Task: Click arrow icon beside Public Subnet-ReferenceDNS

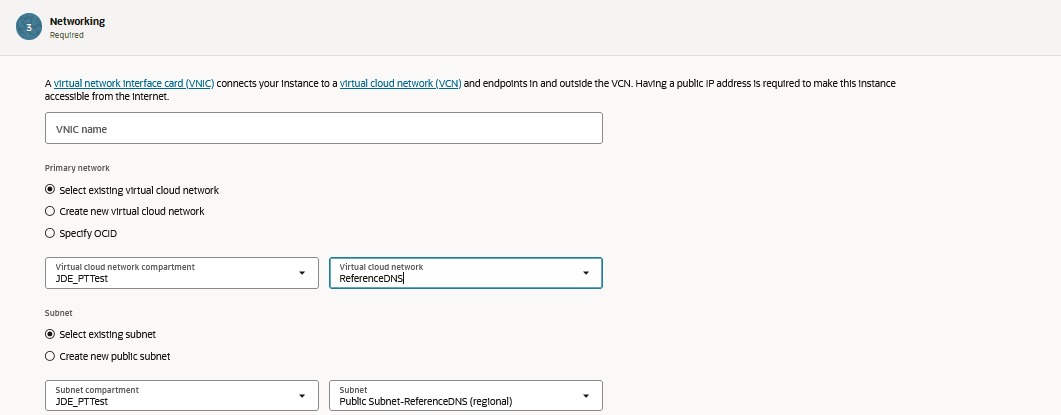Action: point(586,396)
